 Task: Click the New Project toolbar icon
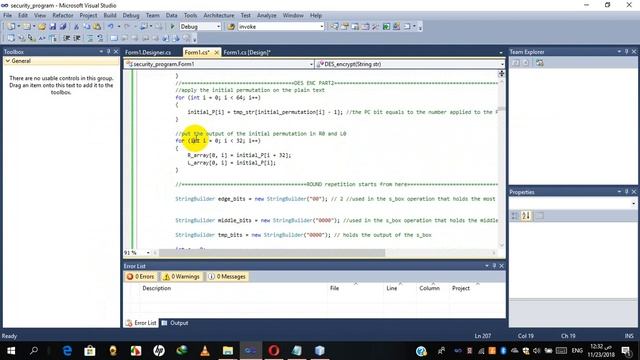click(11, 27)
